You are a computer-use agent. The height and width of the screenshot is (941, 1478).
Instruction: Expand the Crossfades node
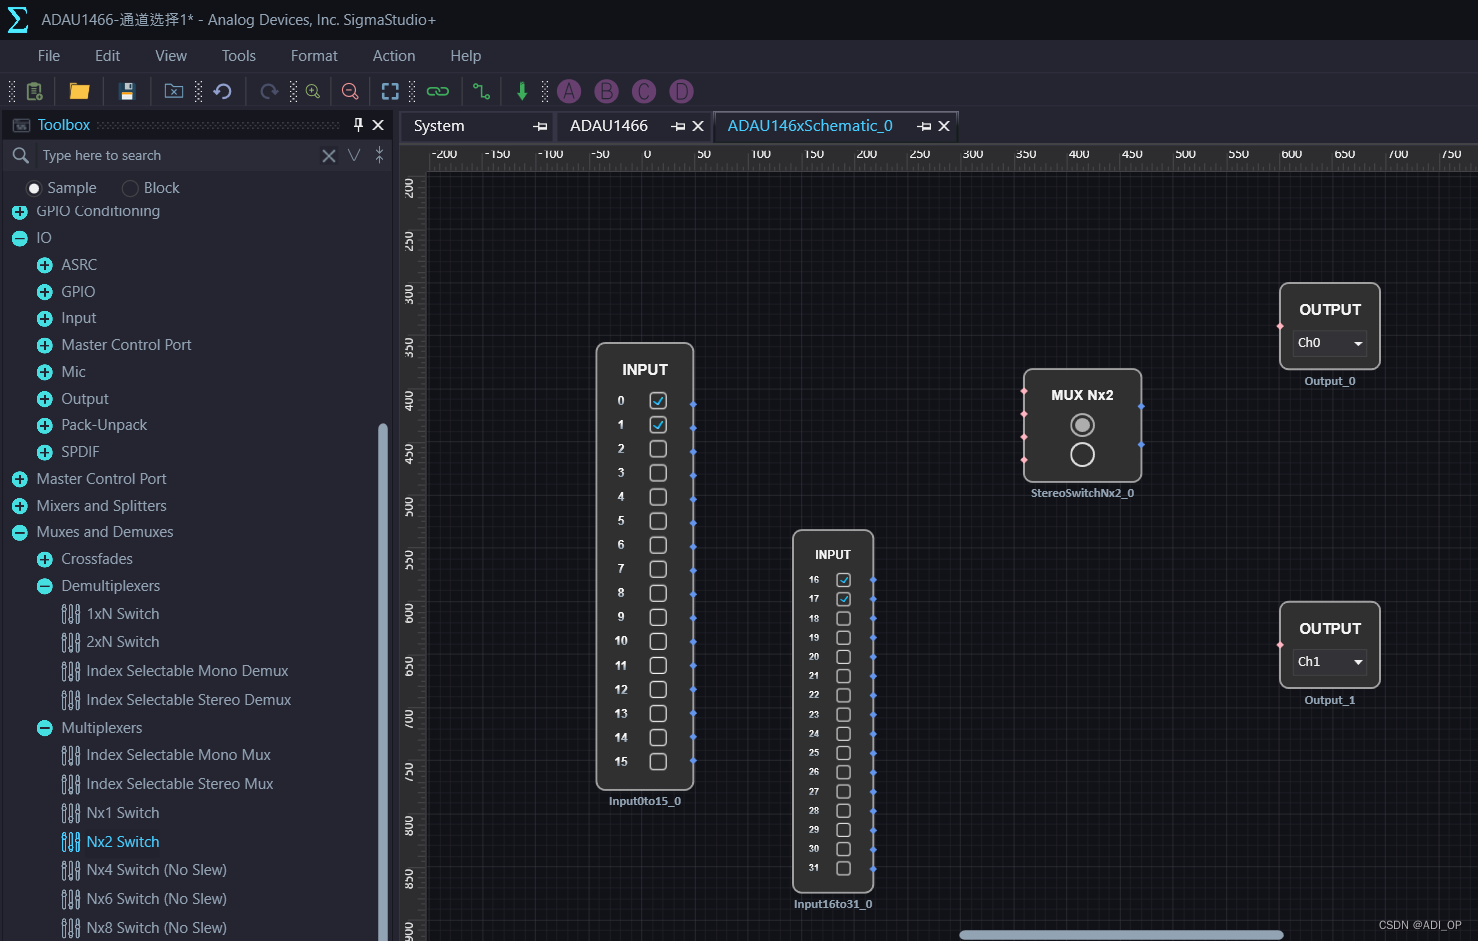44,559
